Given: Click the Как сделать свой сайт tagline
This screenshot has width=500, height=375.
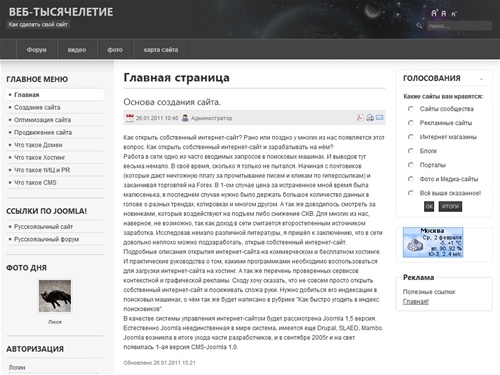Looking at the screenshot, I should (38, 24).
